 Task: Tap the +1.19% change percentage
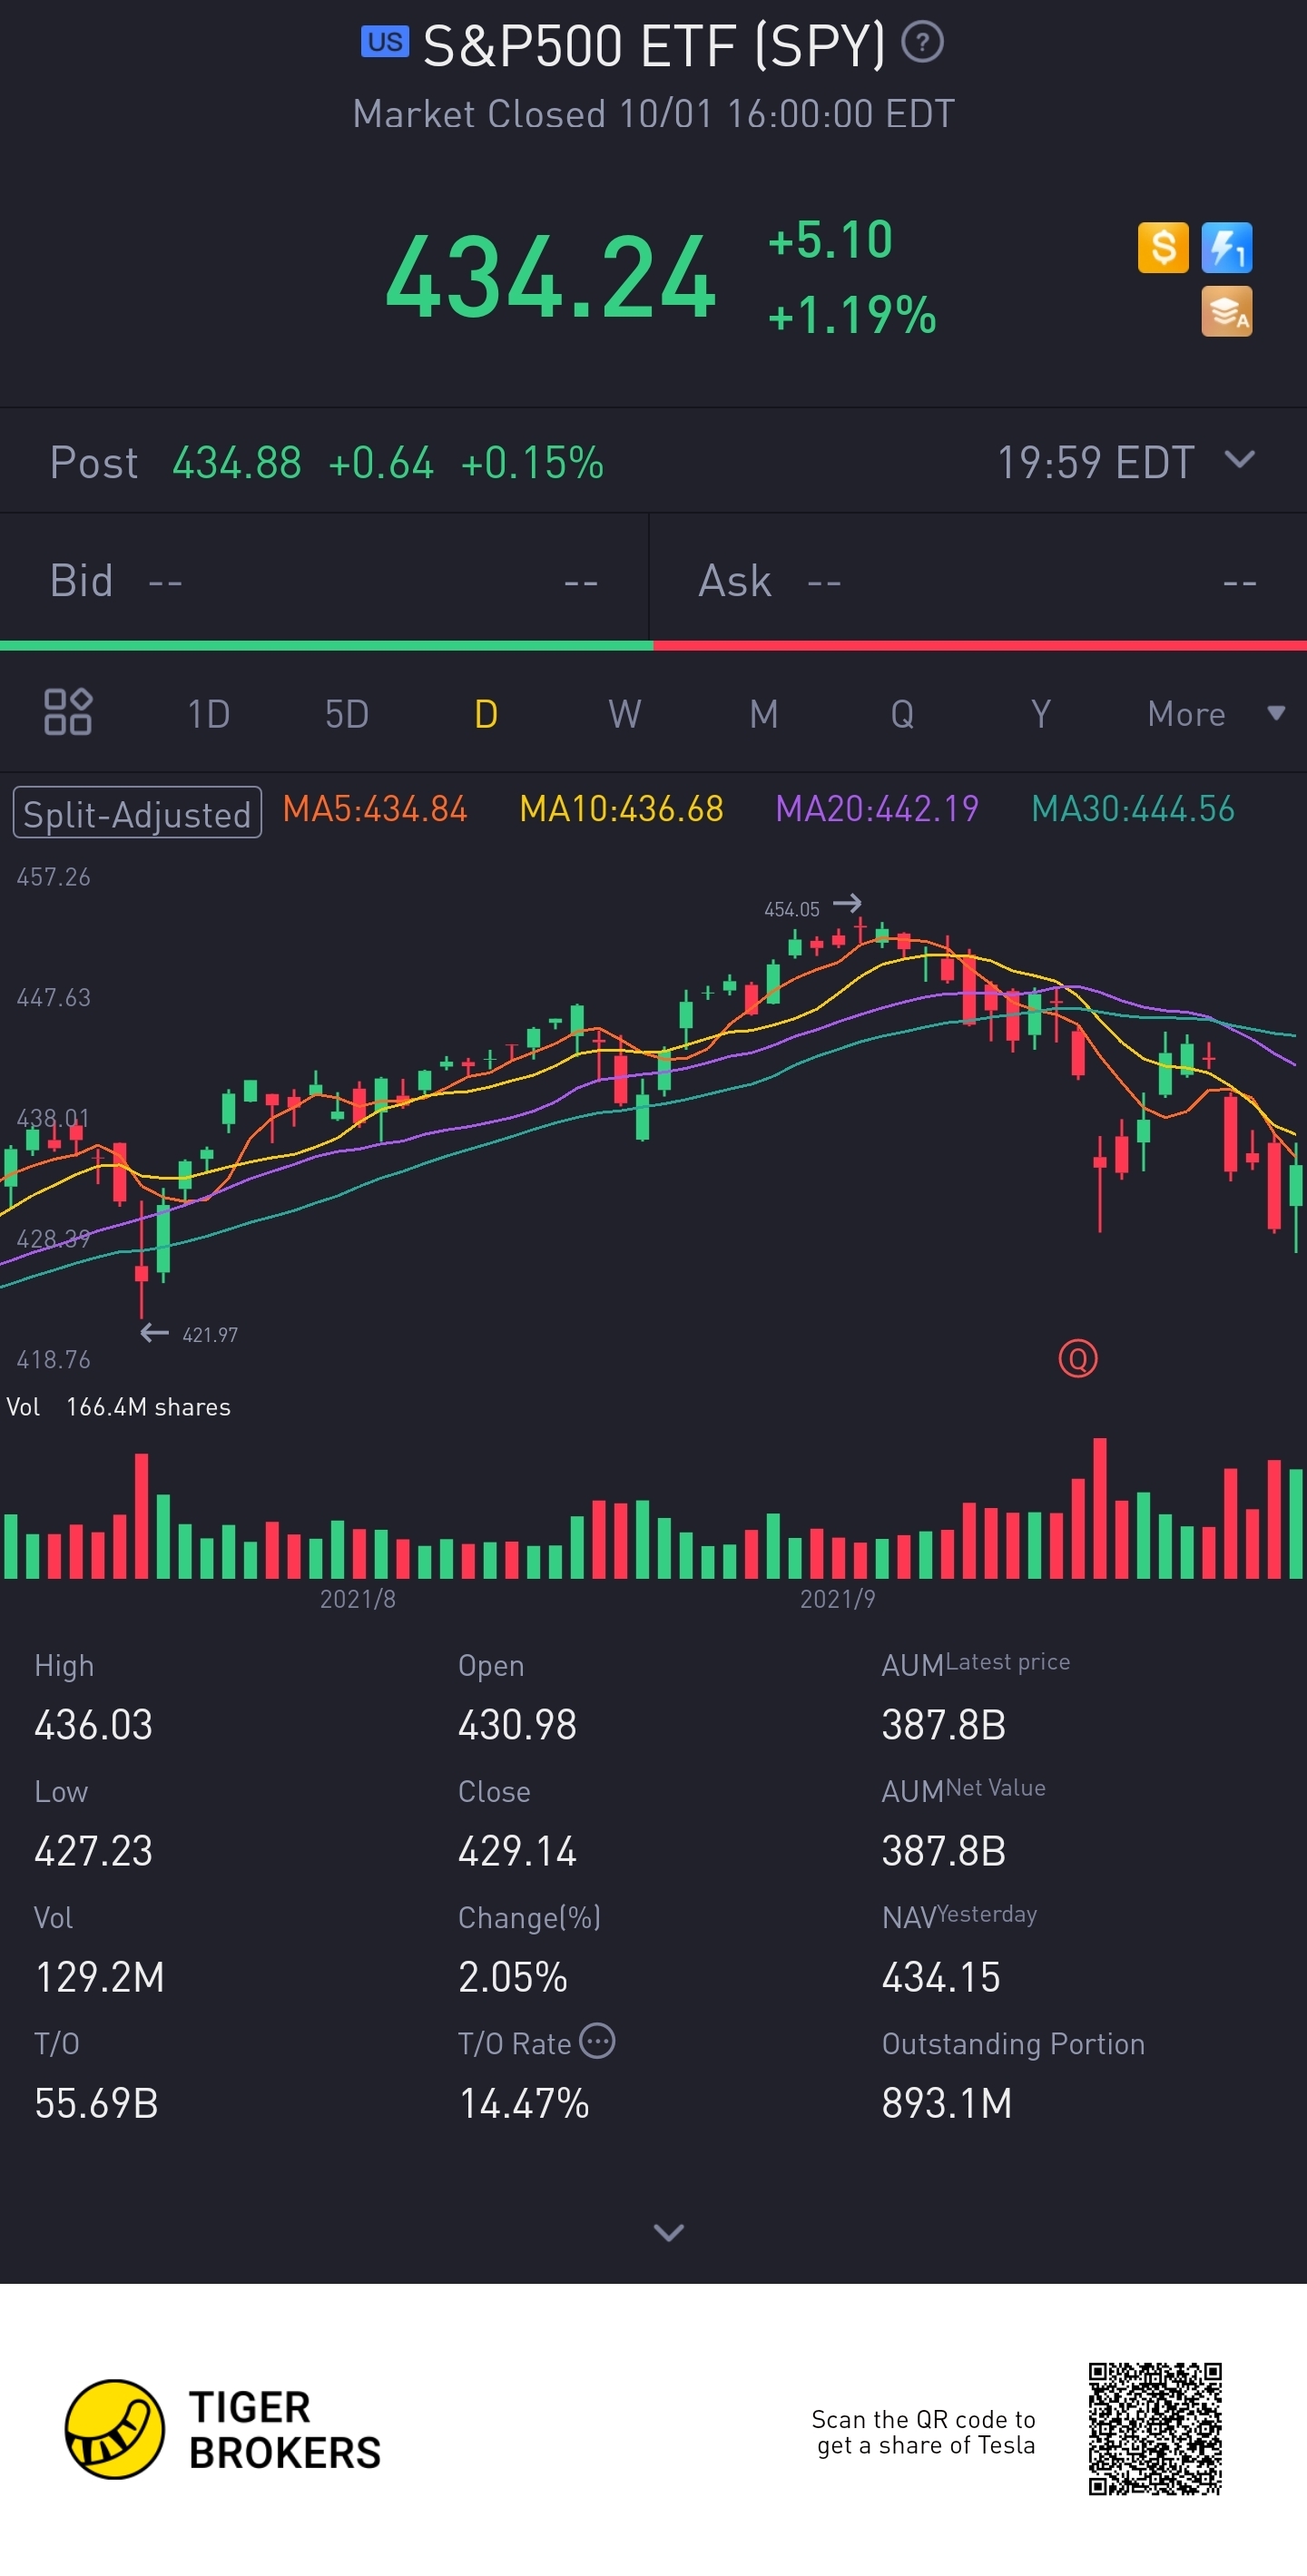click(852, 315)
